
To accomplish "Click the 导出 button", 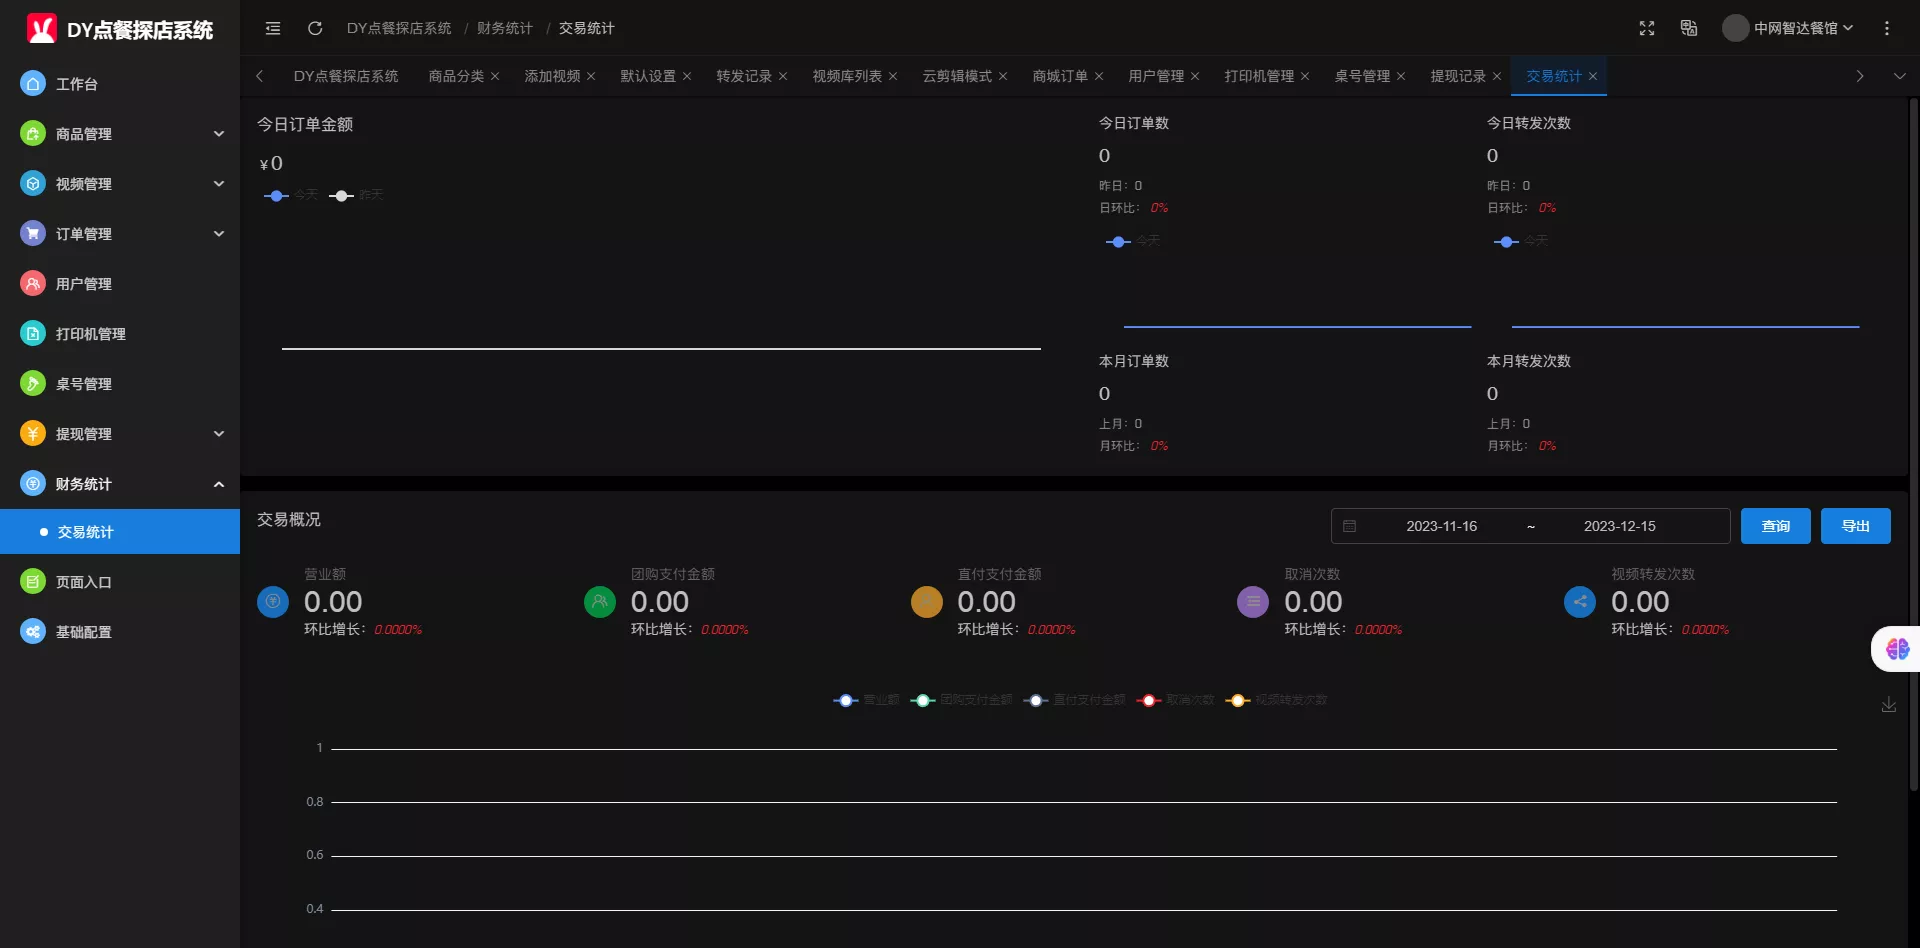I will pyautogui.click(x=1855, y=526).
